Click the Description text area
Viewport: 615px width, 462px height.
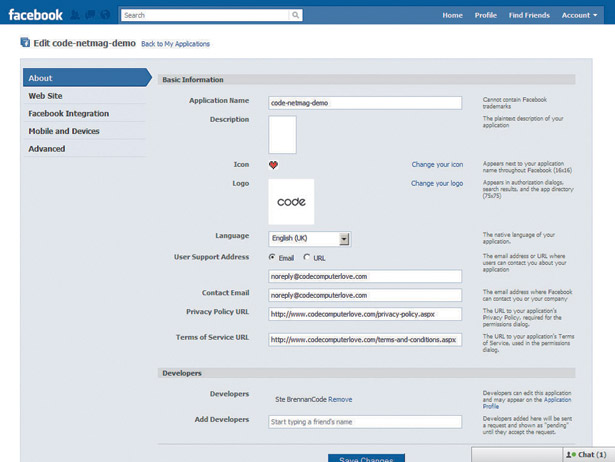click(282, 135)
